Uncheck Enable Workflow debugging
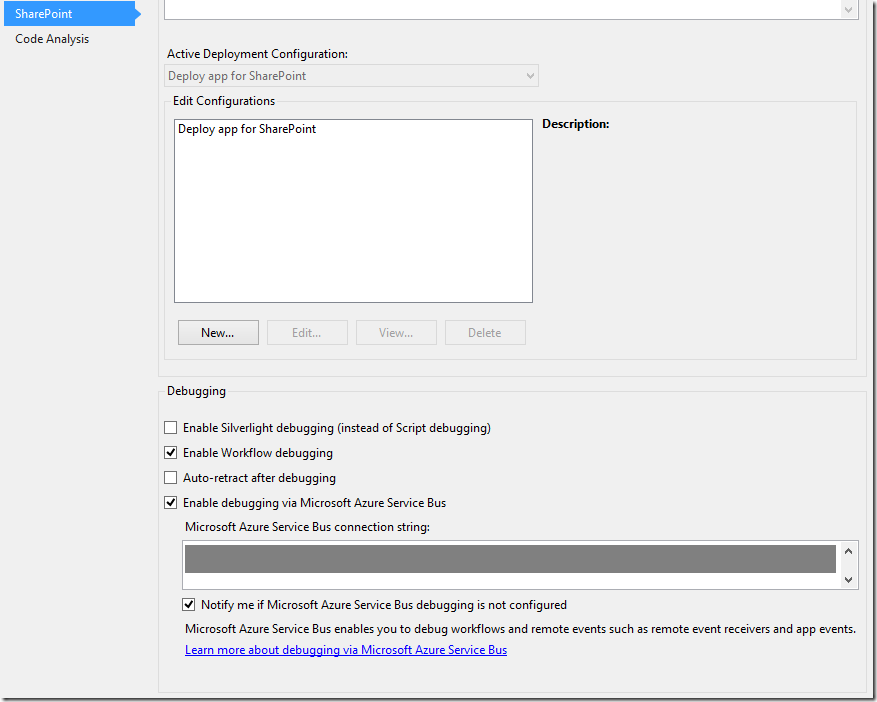 tap(171, 453)
